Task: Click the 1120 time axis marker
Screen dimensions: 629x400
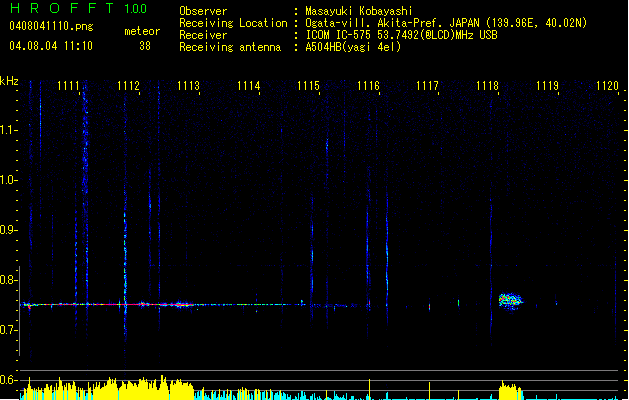Action: (607, 86)
